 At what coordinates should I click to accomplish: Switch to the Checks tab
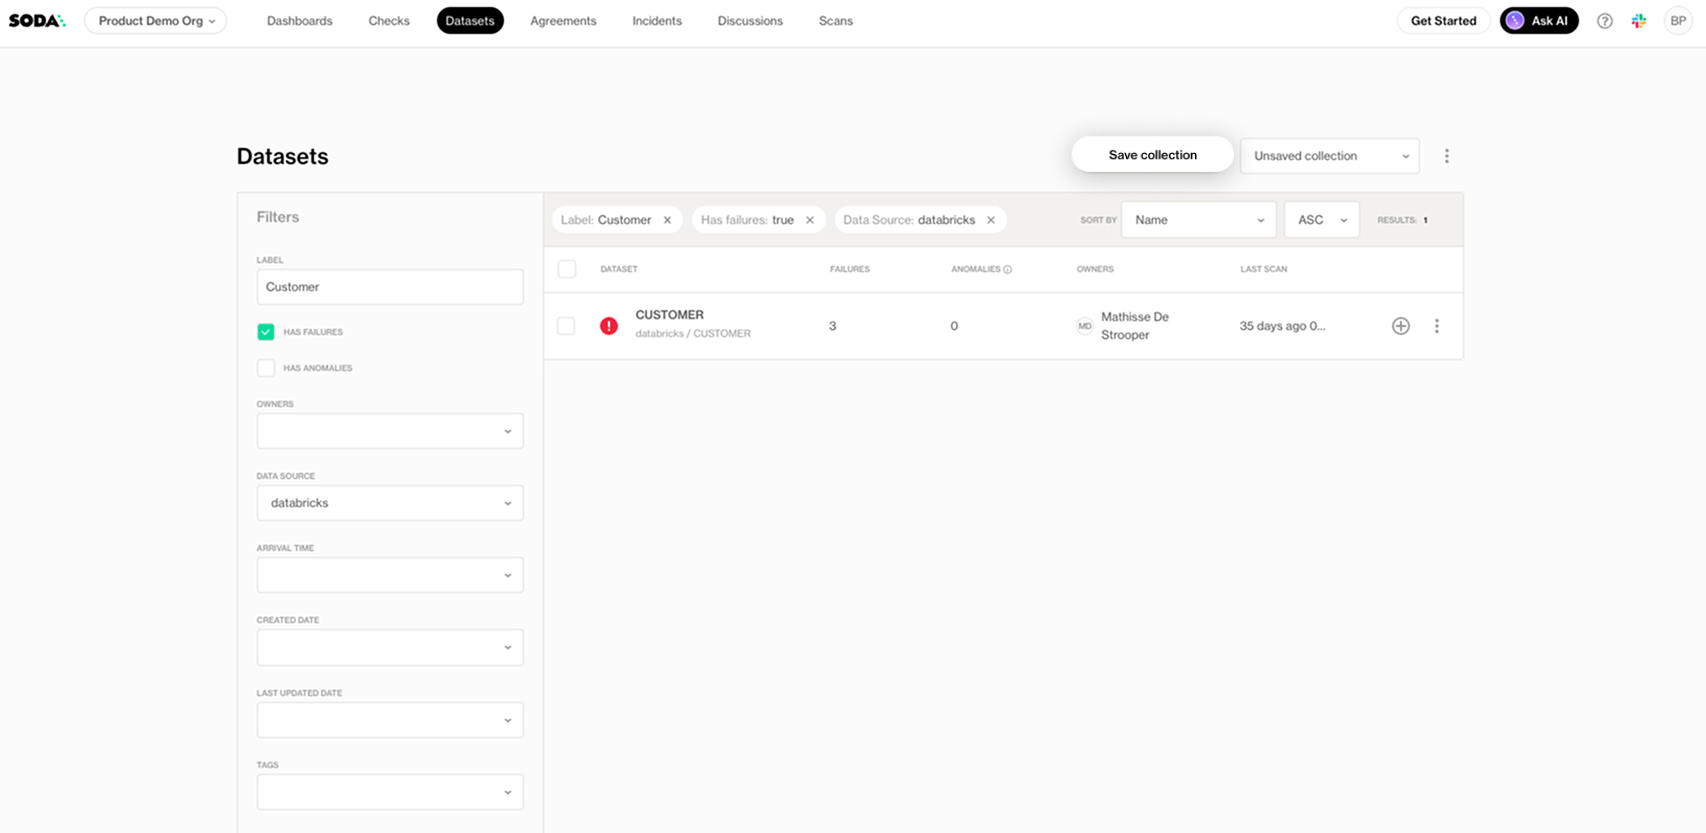pyautogui.click(x=389, y=21)
